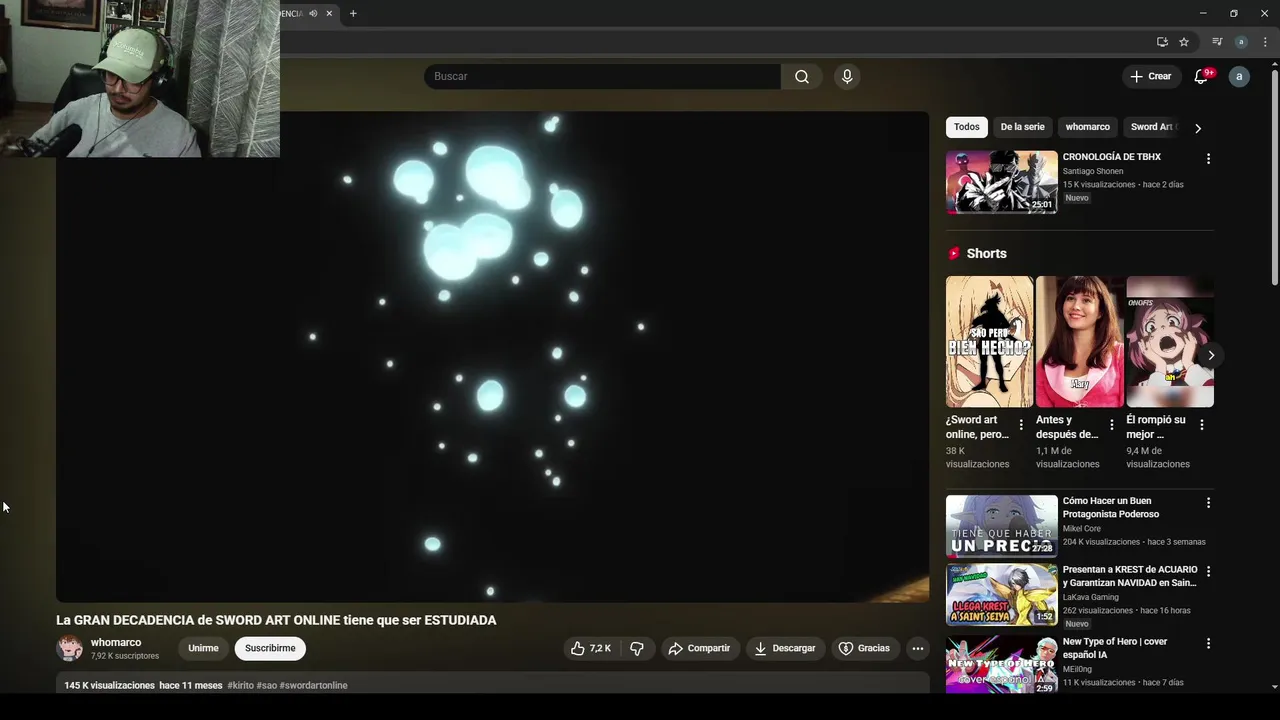Click the page vertical scrollbar

(x=1274, y=180)
